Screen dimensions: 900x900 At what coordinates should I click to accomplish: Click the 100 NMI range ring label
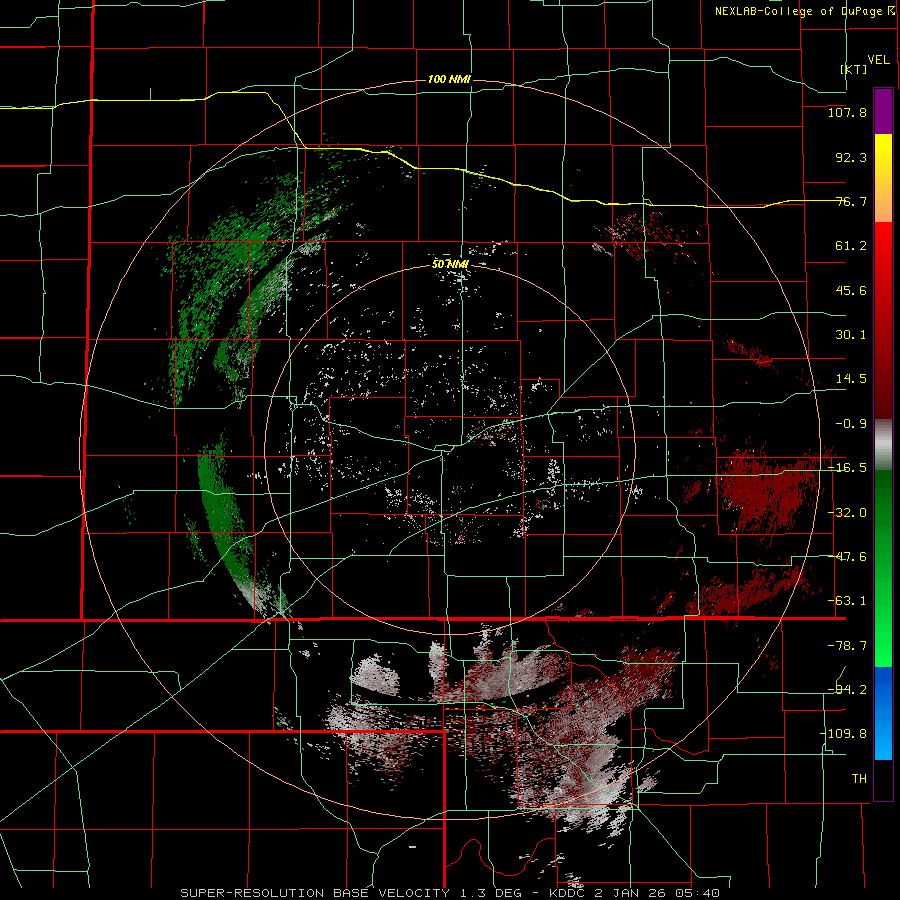pos(449,79)
